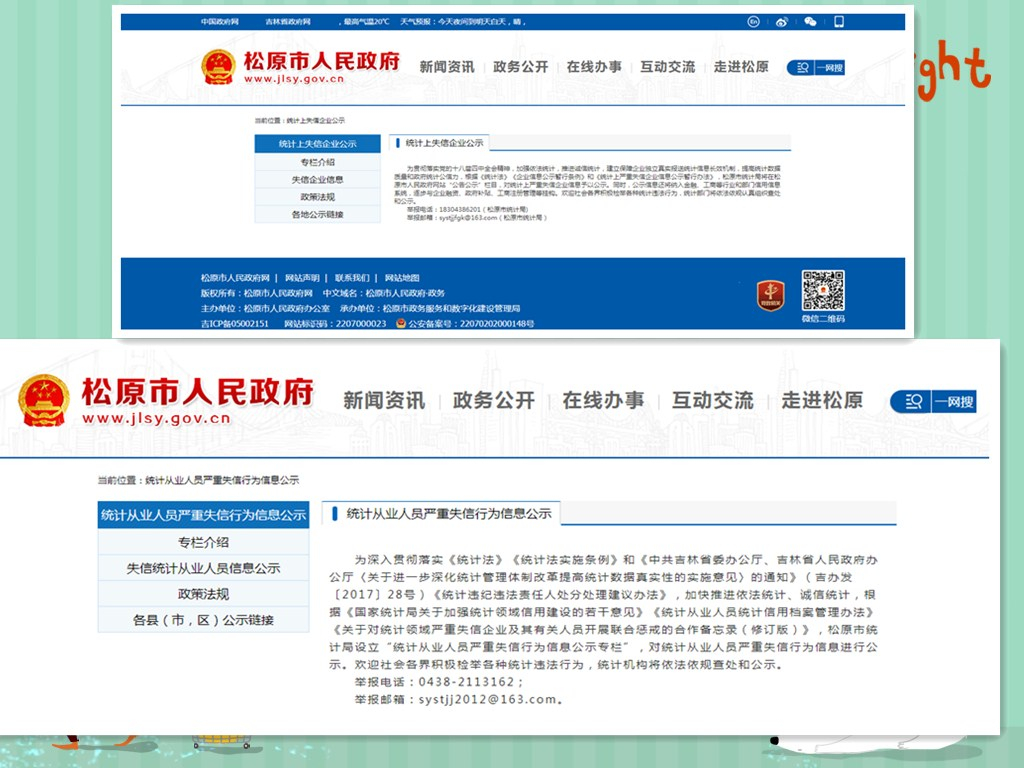Select 统计从业人员严重失信行为信息公示 sidebar header
Screen dimensions: 1024x768
pyautogui.click(x=203, y=515)
